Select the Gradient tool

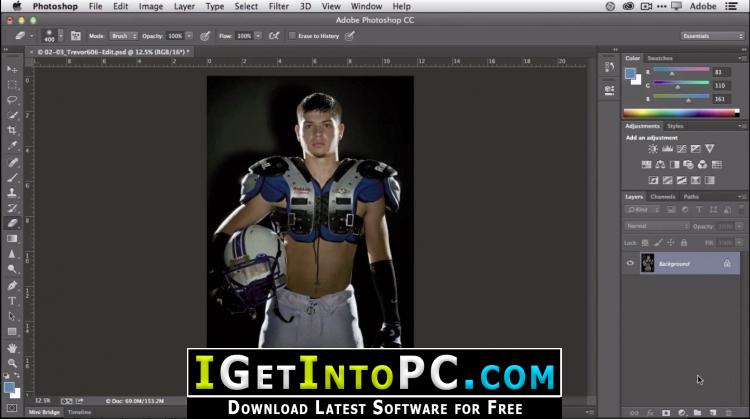[12, 239]
